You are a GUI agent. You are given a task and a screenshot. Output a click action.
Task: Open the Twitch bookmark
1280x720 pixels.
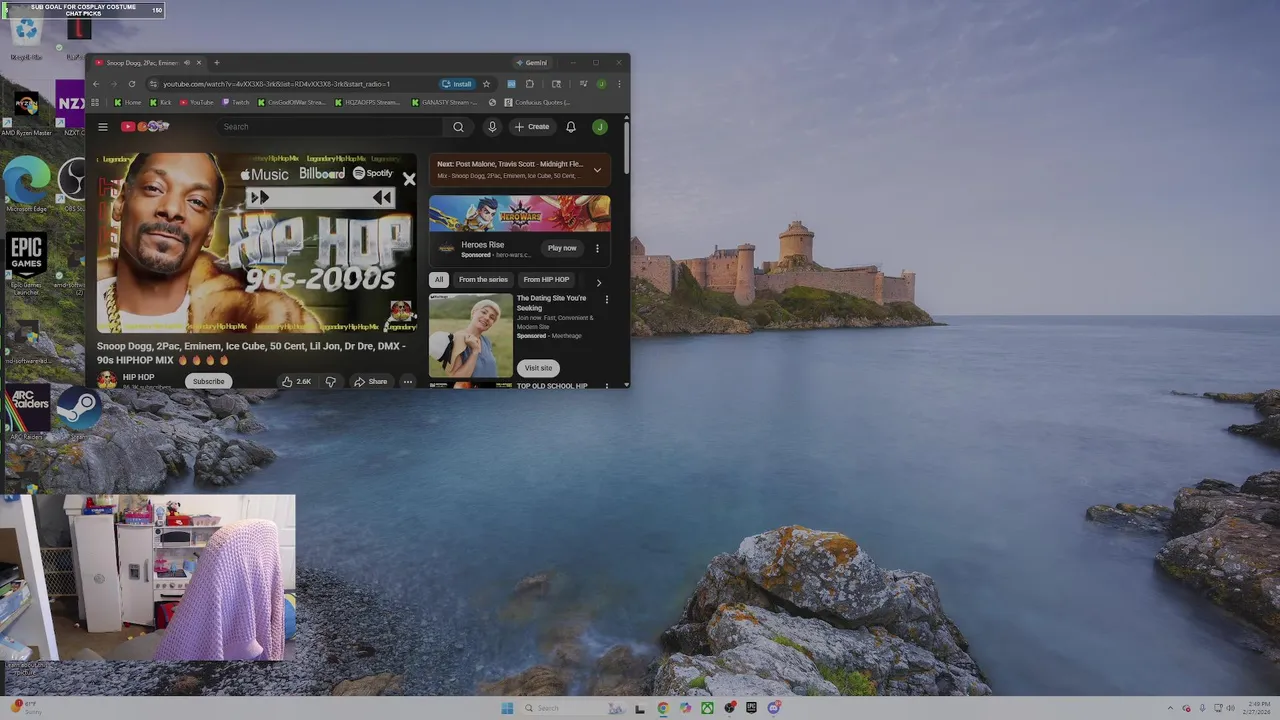pos(236,102)
